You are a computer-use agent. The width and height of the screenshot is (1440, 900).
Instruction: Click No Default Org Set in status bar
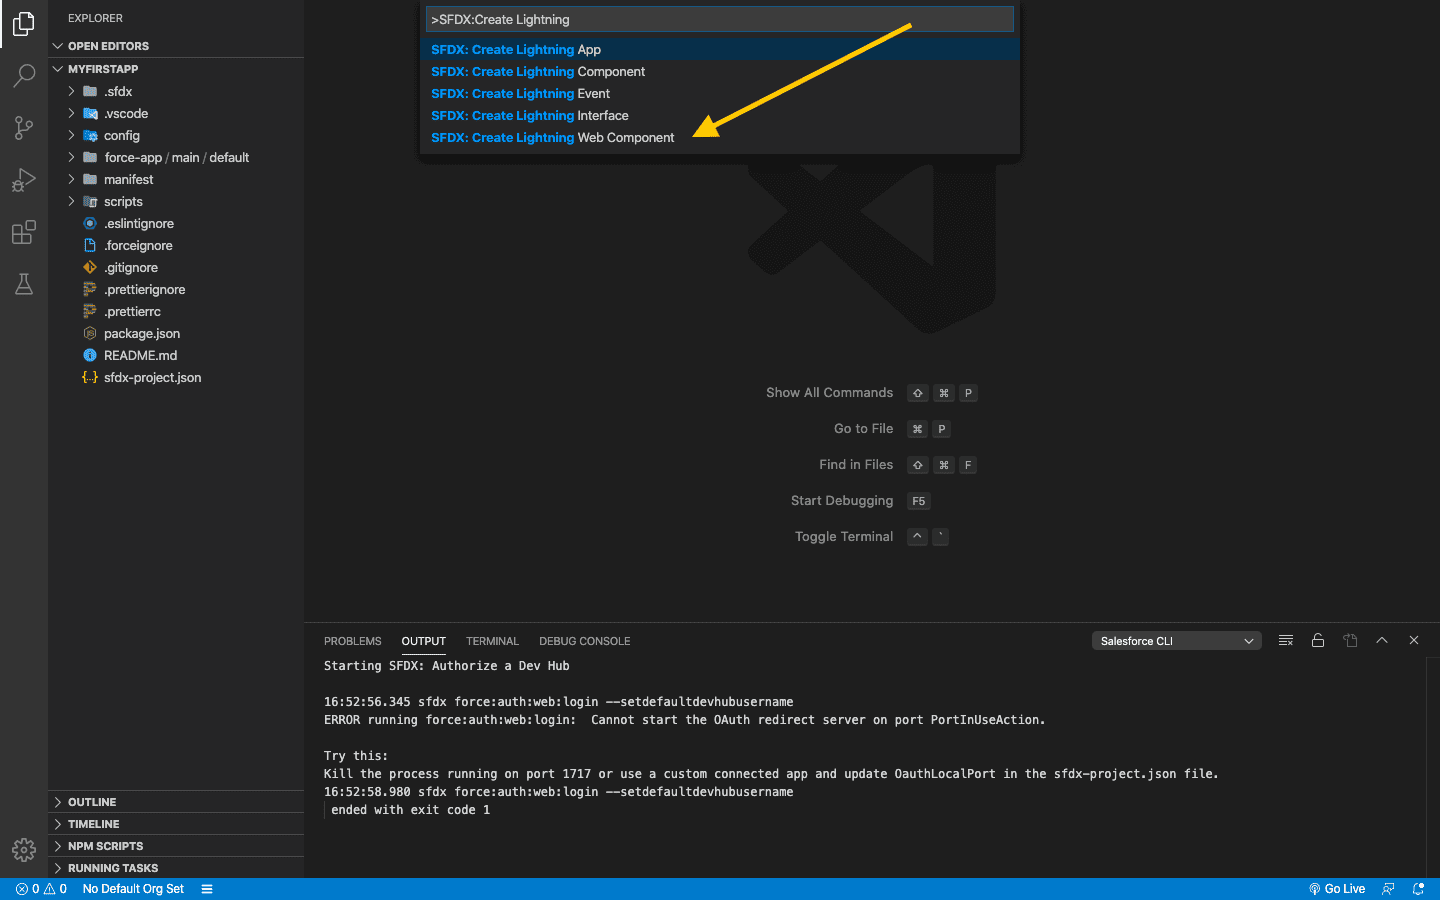point(133,889)
